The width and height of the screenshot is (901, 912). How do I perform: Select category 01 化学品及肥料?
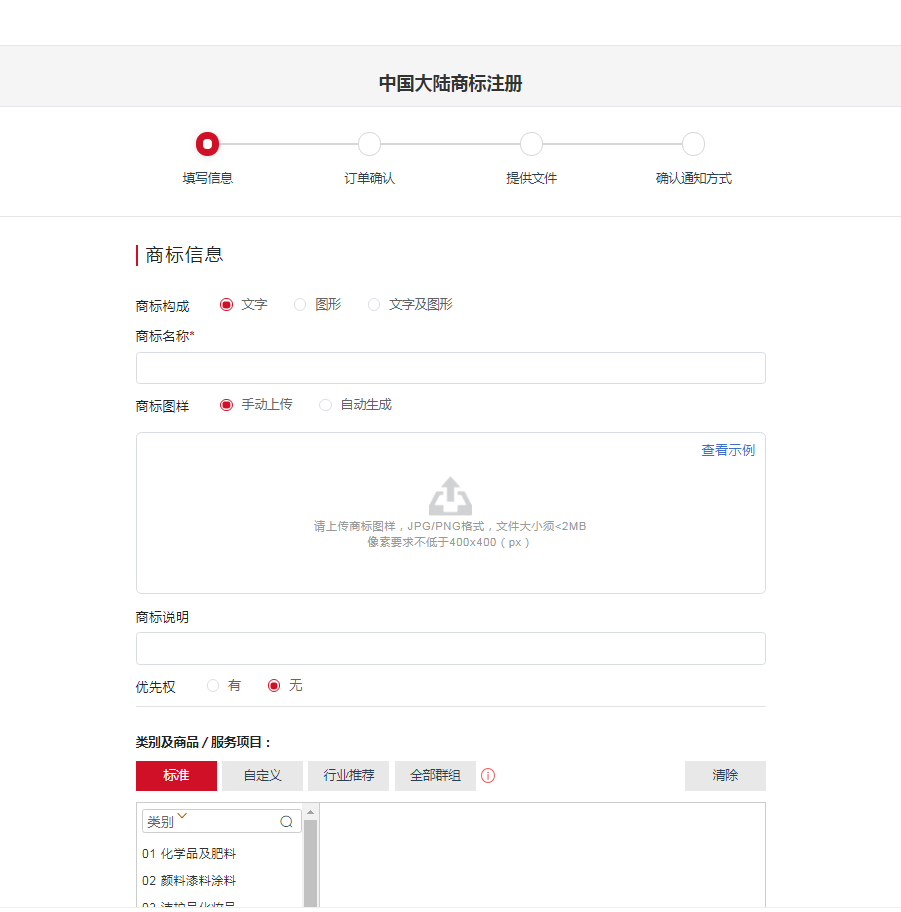[189, 854]
